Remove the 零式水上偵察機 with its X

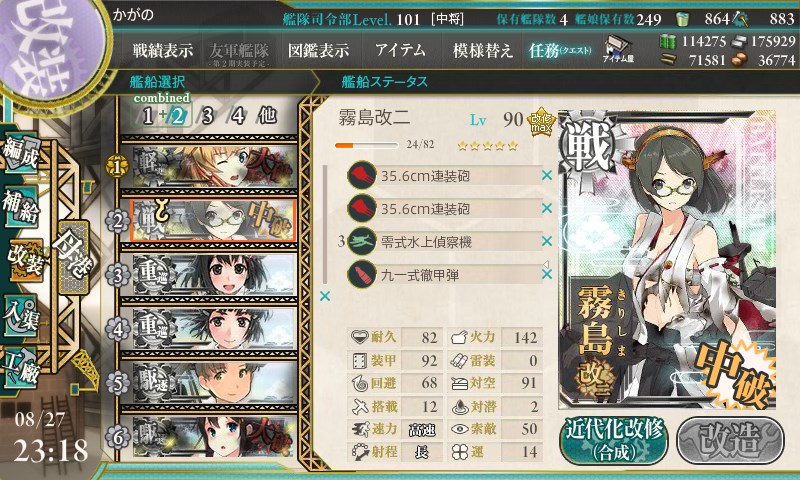pyautogui.click(x=547, y=241)
